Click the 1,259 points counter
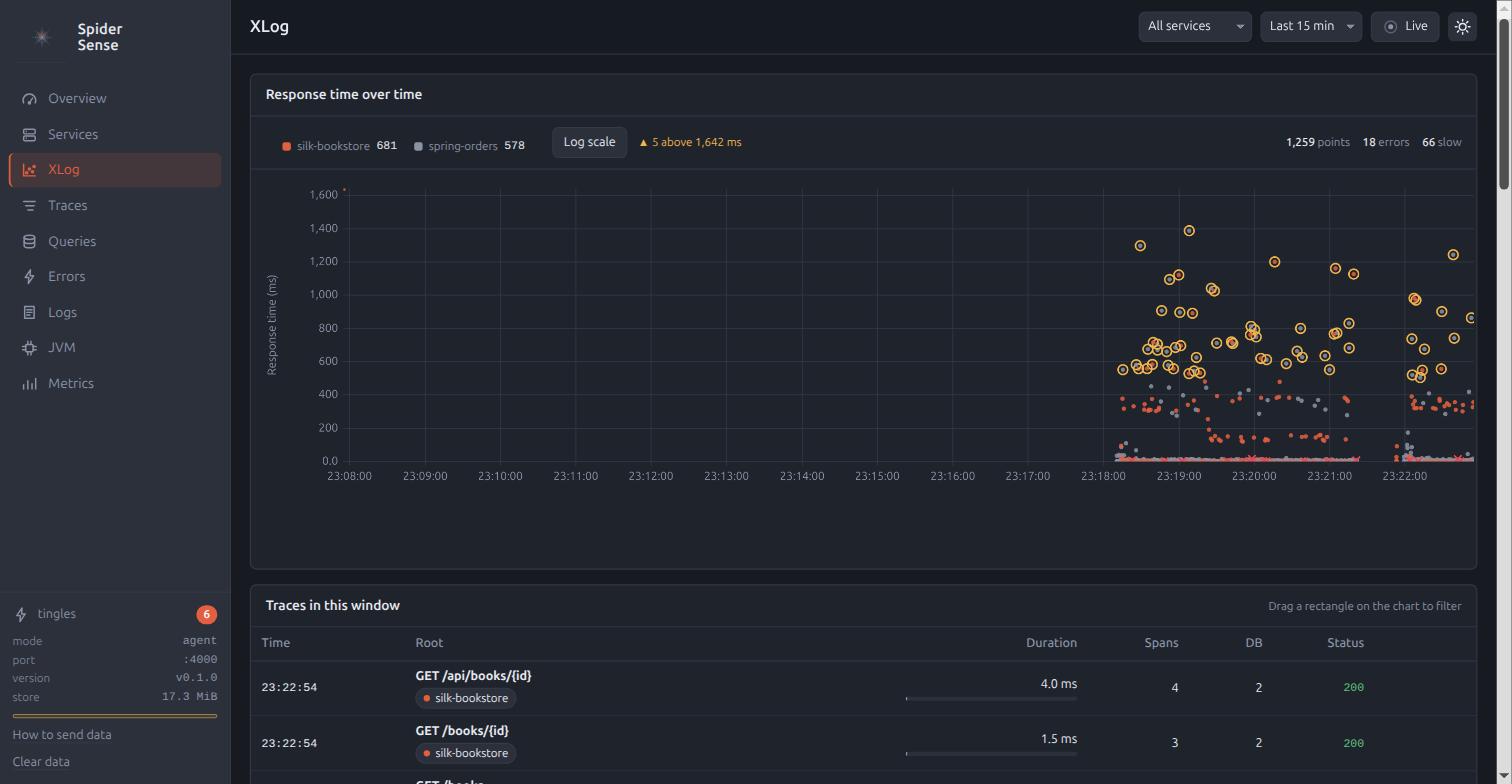This screenshot has height=784, width=1512. [1317, 142]
